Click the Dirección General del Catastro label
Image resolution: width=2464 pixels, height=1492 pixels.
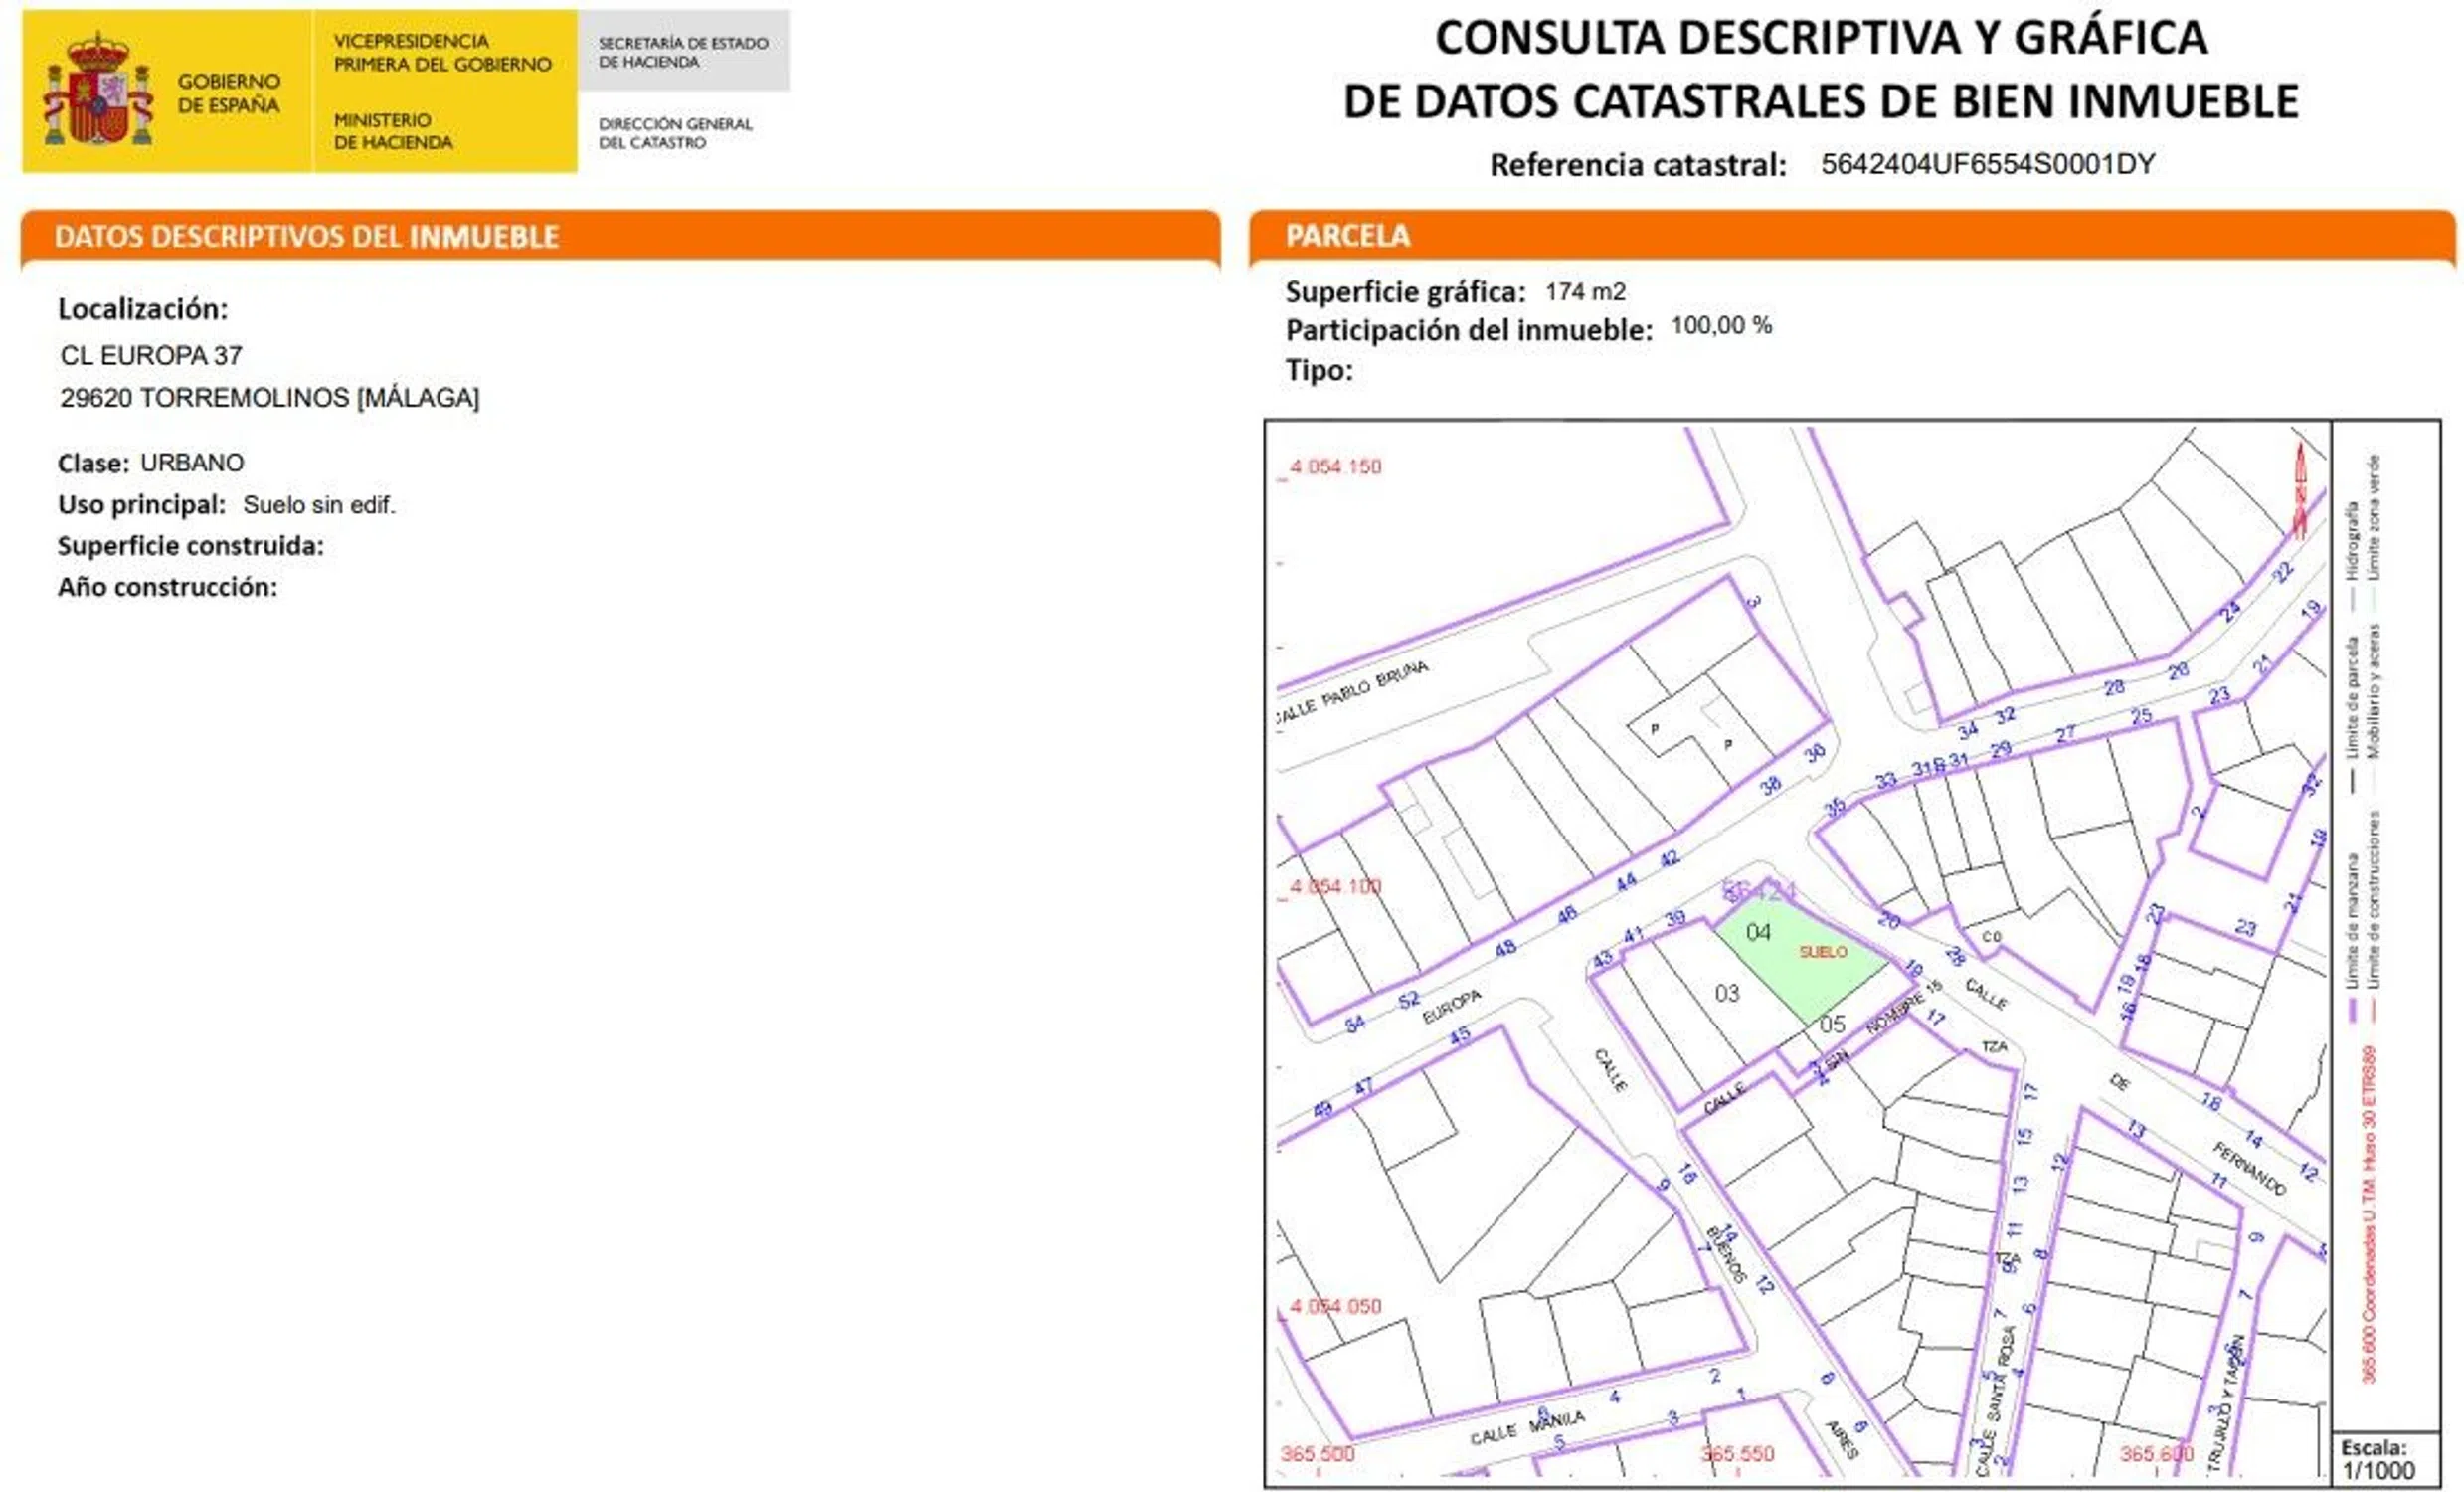[x=675, y=133]
